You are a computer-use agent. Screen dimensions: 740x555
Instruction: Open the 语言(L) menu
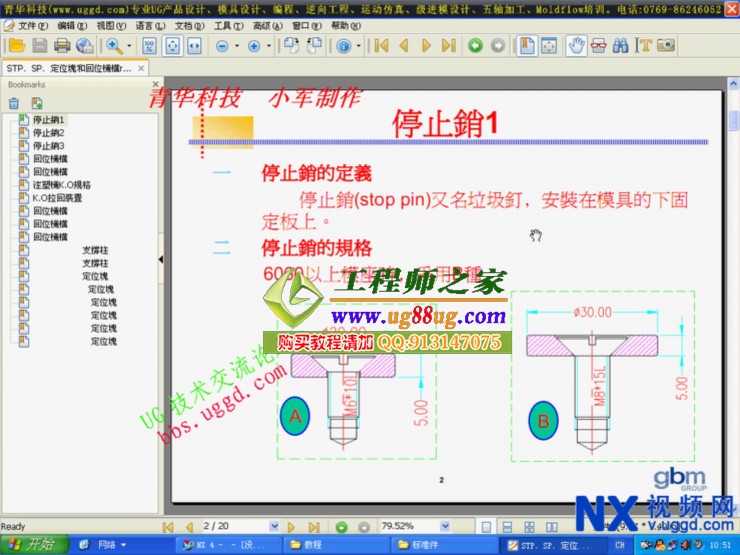tap(150, 26)
